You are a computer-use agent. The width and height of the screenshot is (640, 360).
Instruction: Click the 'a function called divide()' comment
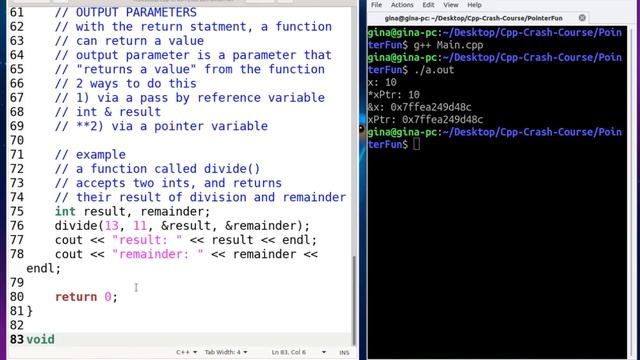(x=158, y=169)
